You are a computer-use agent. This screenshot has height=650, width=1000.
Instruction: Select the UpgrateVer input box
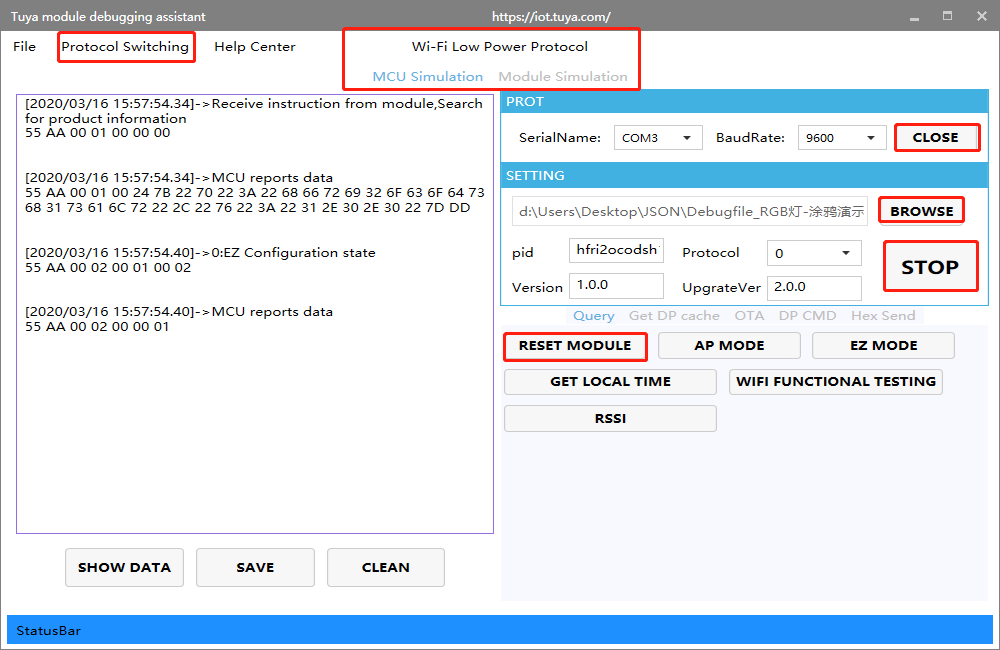[813, 288]
